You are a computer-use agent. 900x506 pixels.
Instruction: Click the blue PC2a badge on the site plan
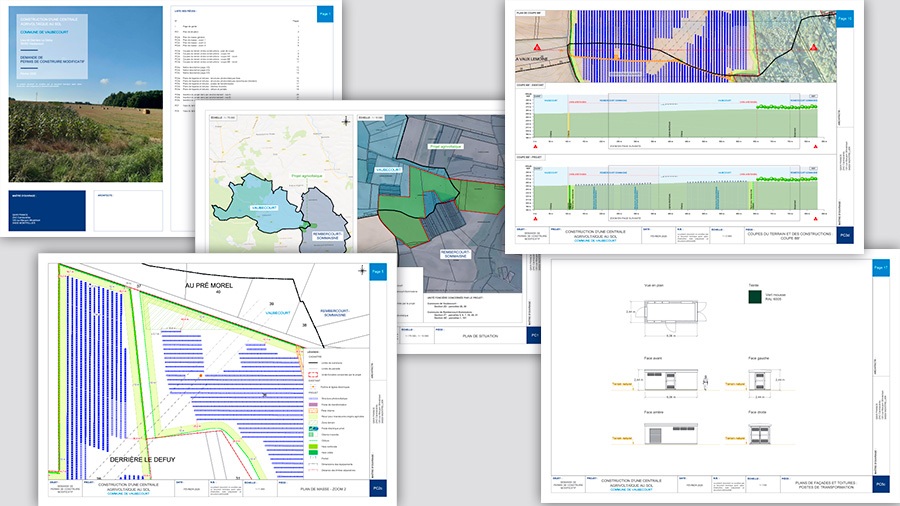click(377, 488)
